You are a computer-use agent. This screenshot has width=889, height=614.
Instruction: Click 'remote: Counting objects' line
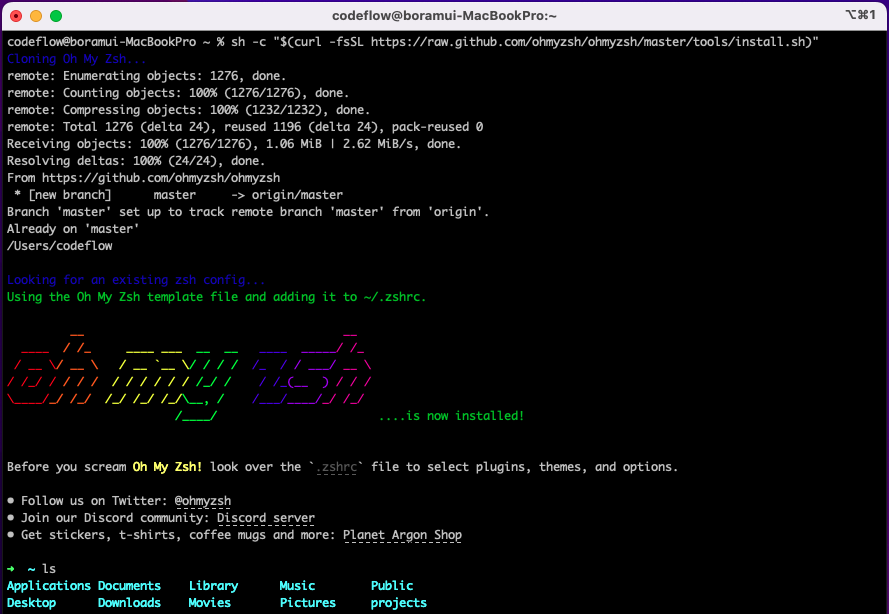point(178,93)
